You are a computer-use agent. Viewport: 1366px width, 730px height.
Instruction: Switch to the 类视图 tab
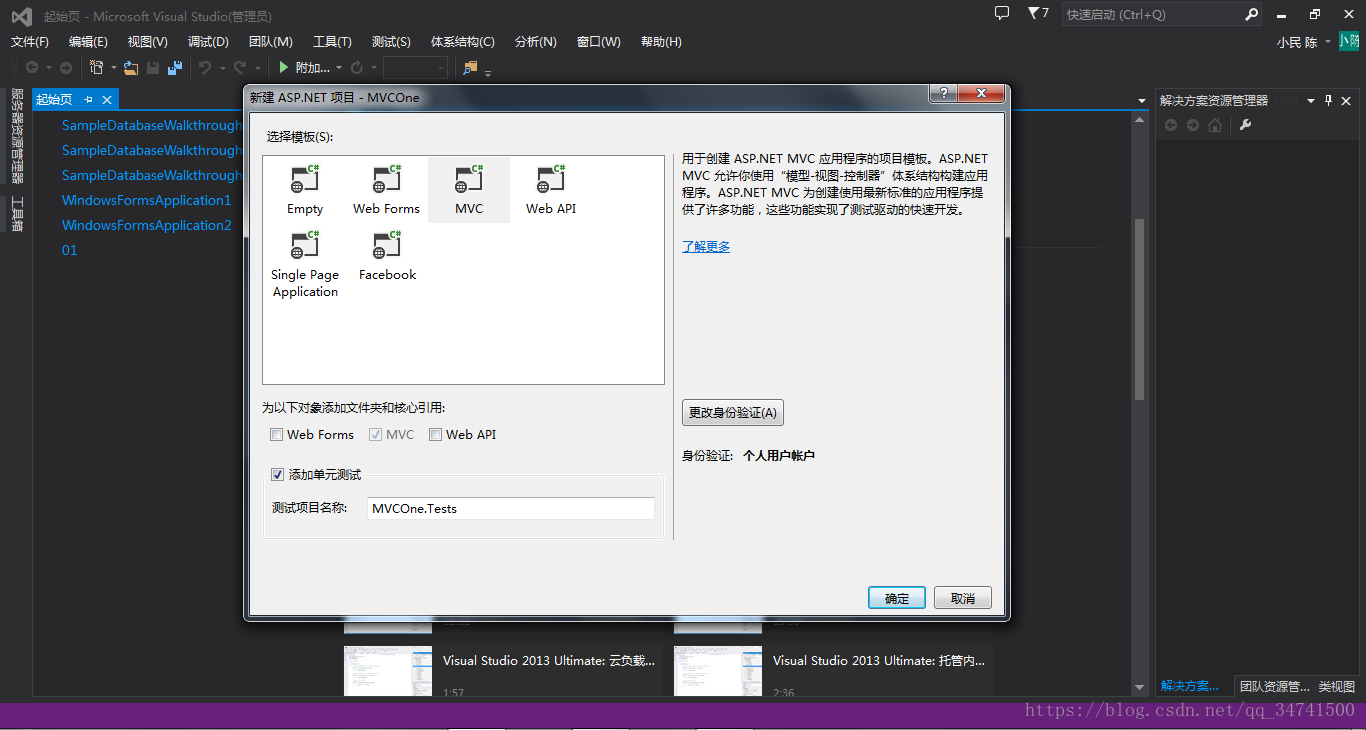tap(1336, 686)
